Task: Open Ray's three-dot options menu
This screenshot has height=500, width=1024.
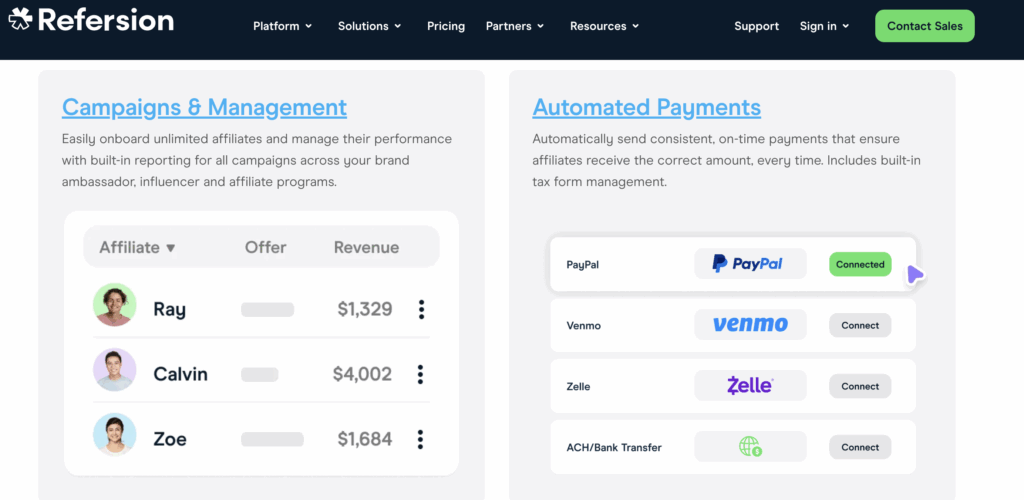Action: pos(421,309)
